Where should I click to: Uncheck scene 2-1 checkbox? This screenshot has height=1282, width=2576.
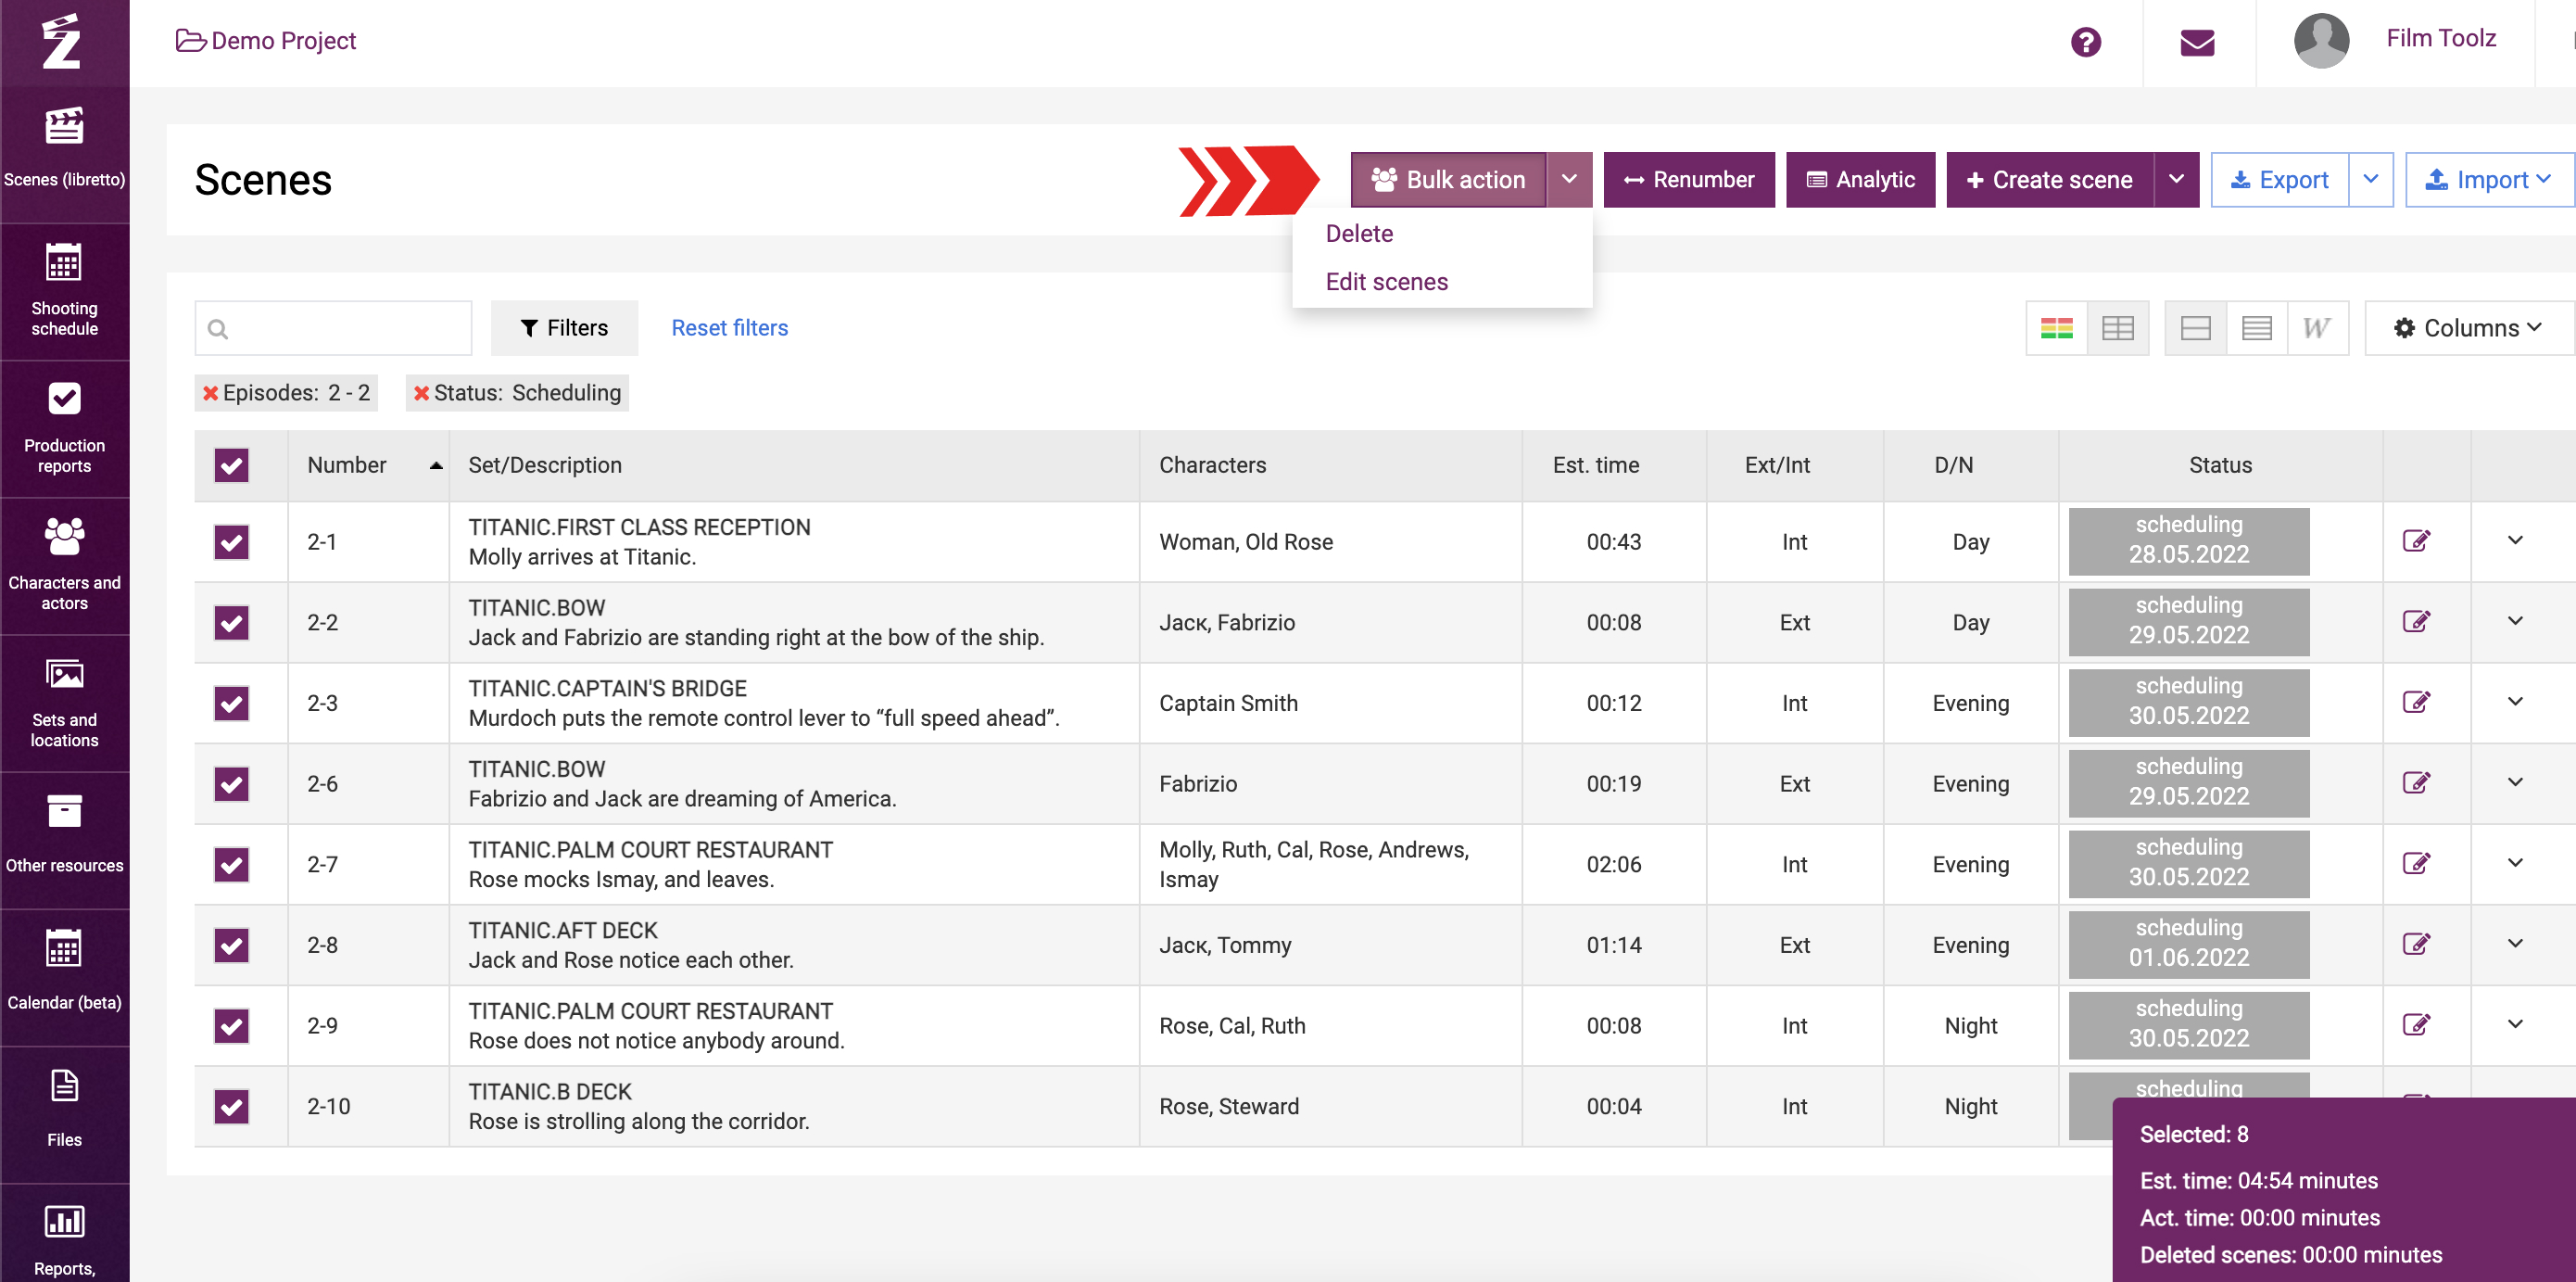pyautogui.click(x=231, y=542)
